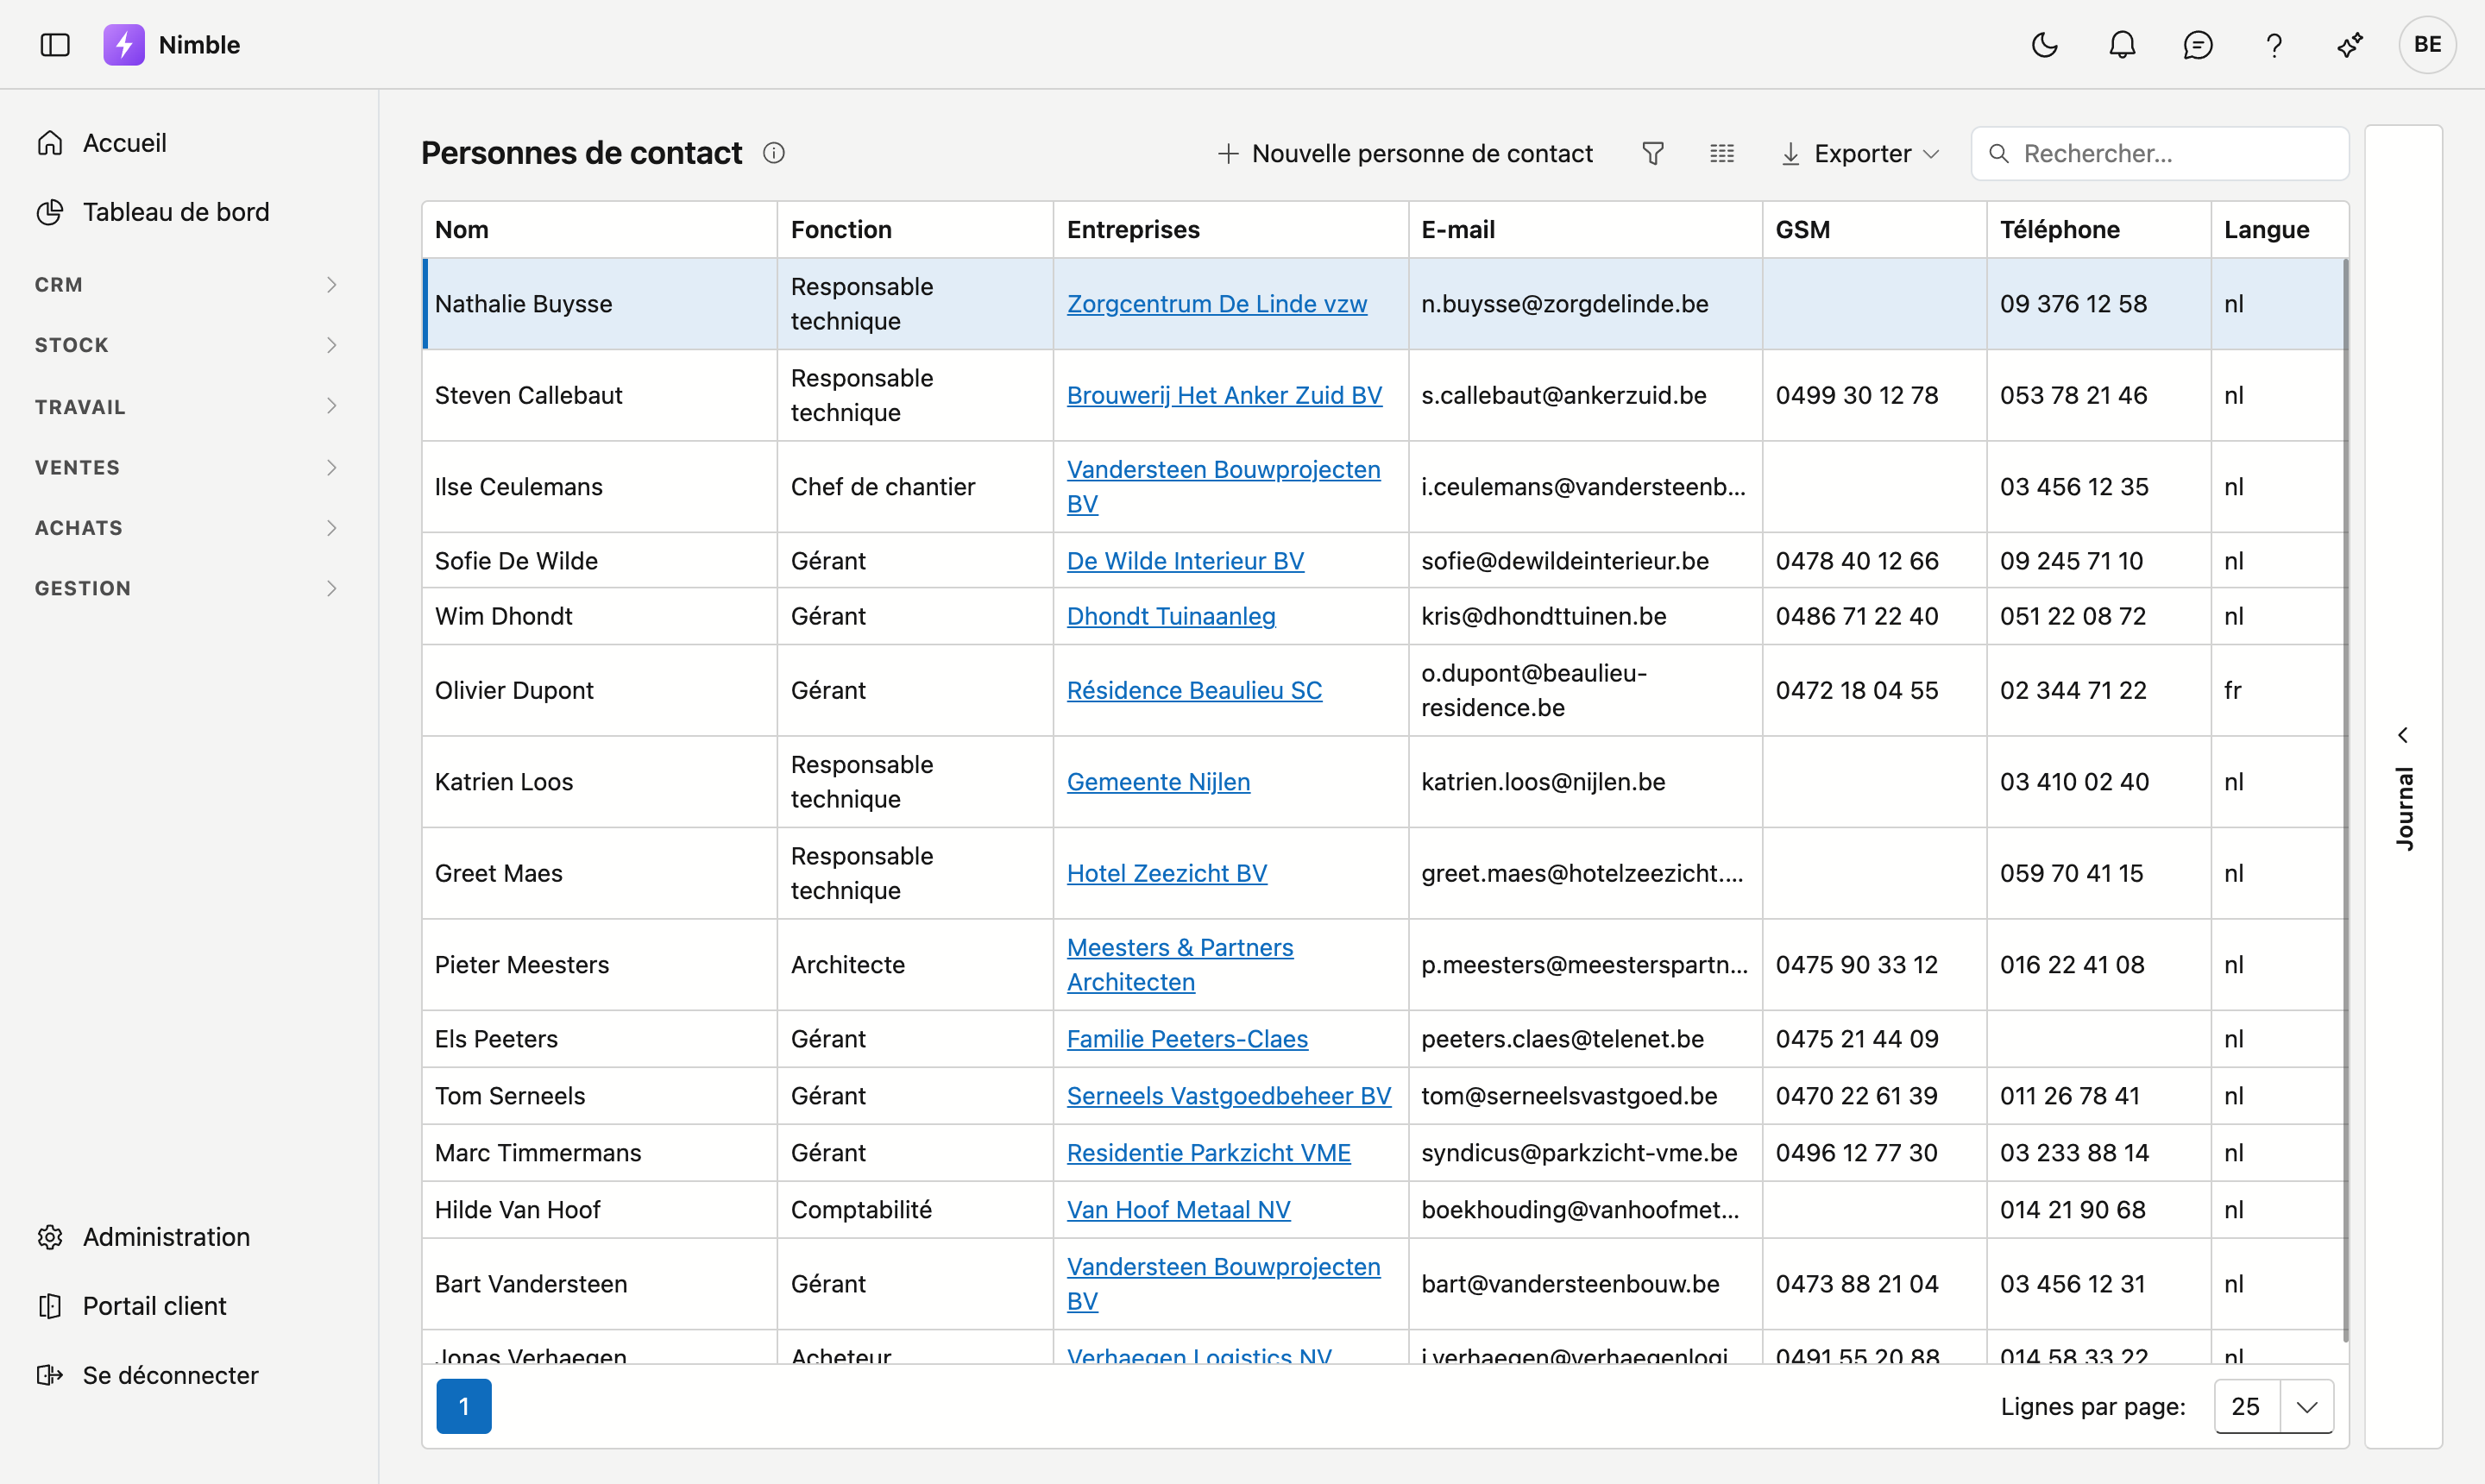Viewport: 2485px width, 1484px height.
Task: Click in the Rechercher search field
Action: point(2160,153)
